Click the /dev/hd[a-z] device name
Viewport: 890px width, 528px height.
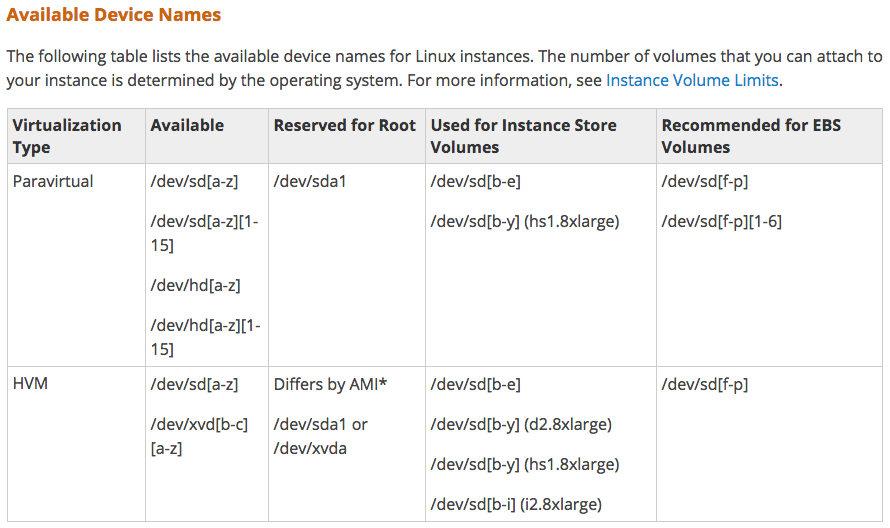195,285
